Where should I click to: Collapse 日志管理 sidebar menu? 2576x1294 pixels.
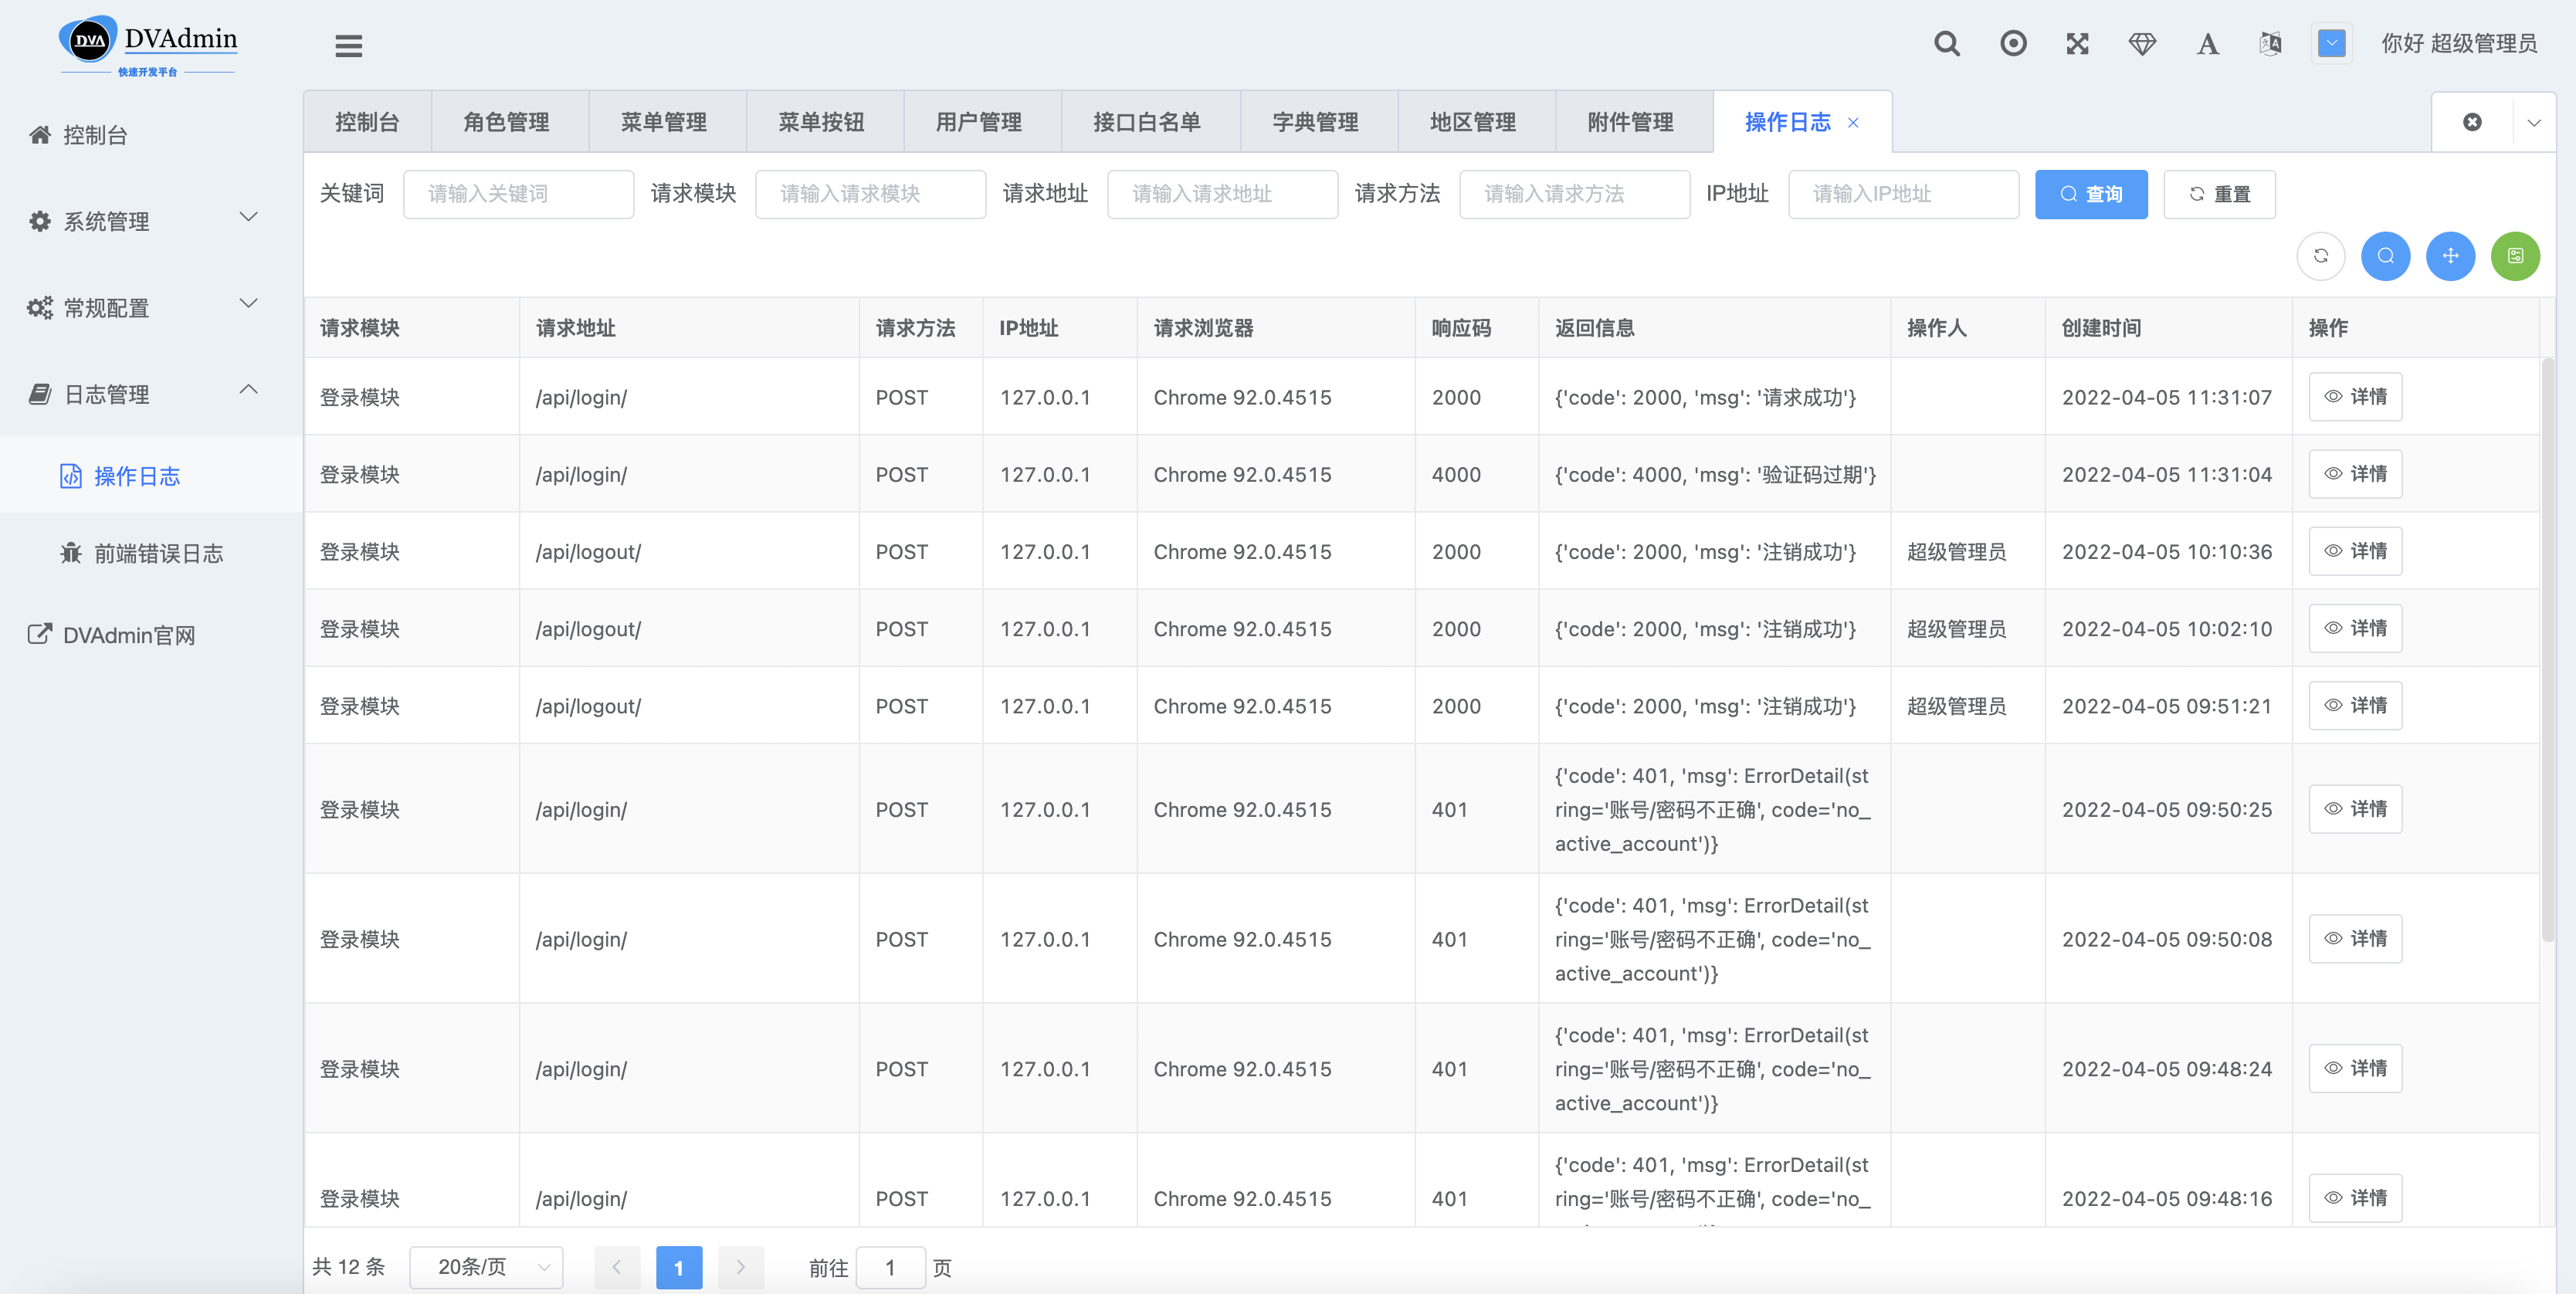click(x=151, y=394)
